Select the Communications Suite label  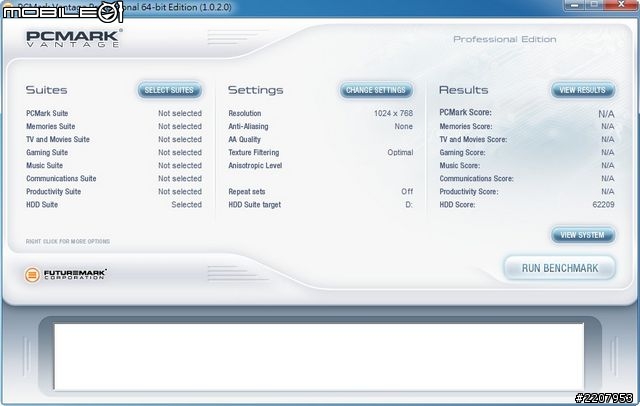(61, 179)
